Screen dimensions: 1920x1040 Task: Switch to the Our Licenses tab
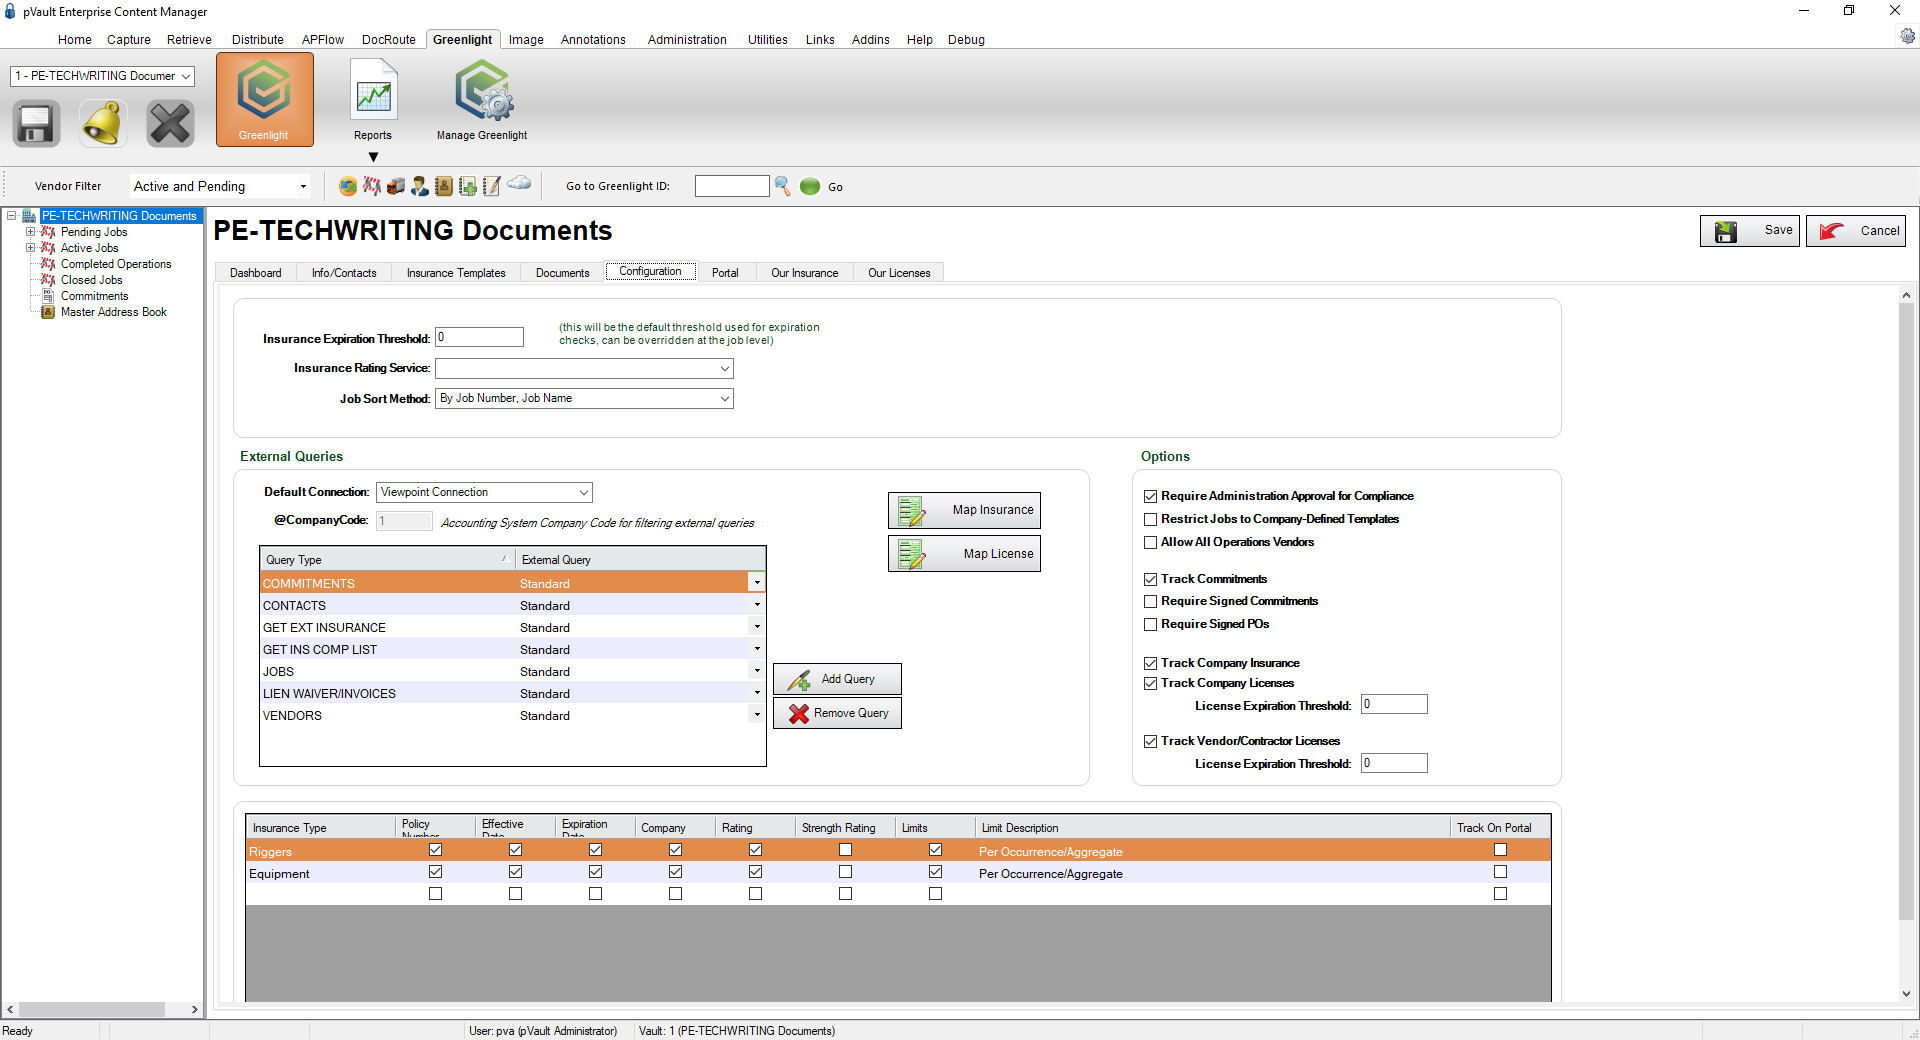click(x=899, y=273)
